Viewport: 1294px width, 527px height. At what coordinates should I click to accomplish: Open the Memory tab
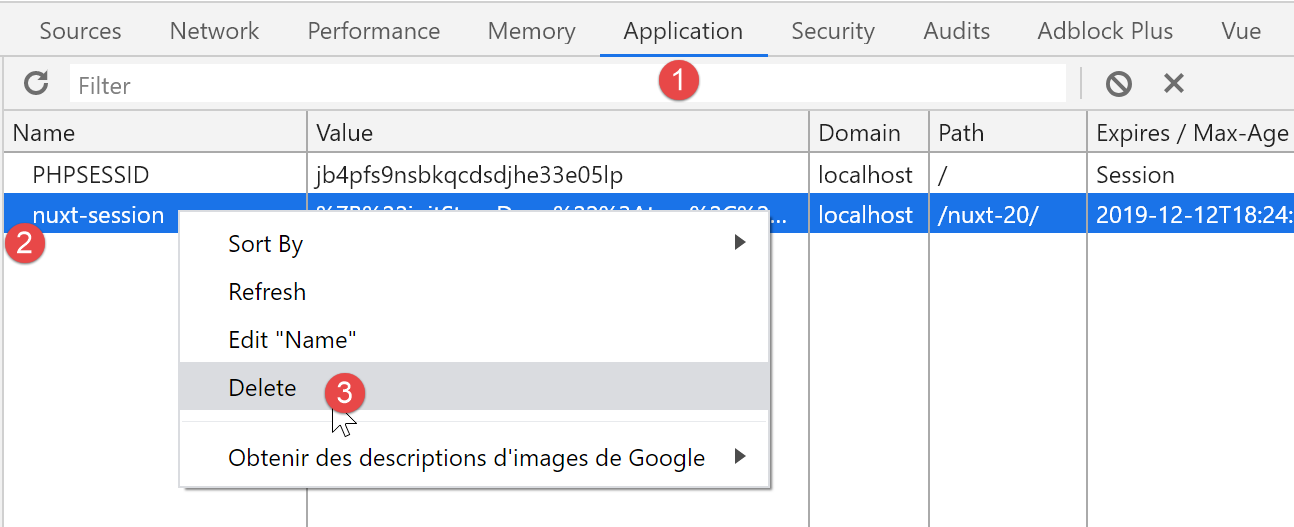[x=531, y=31]
